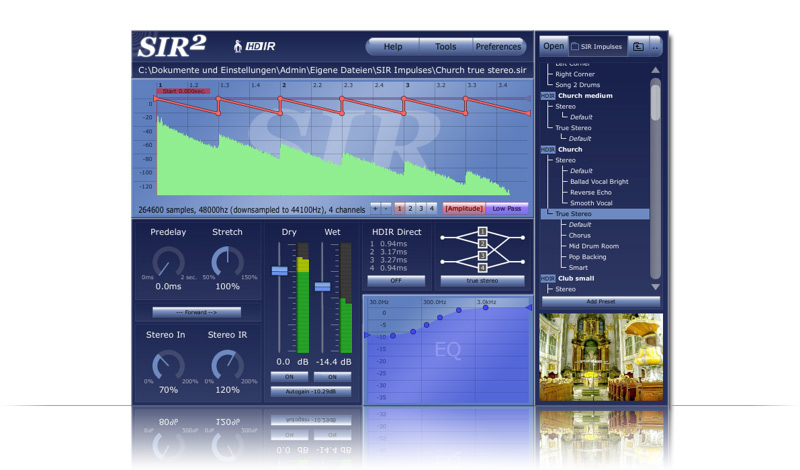800x470 pixels.
Task: Select the Song 2 Drums impulse
Action: 578,85
